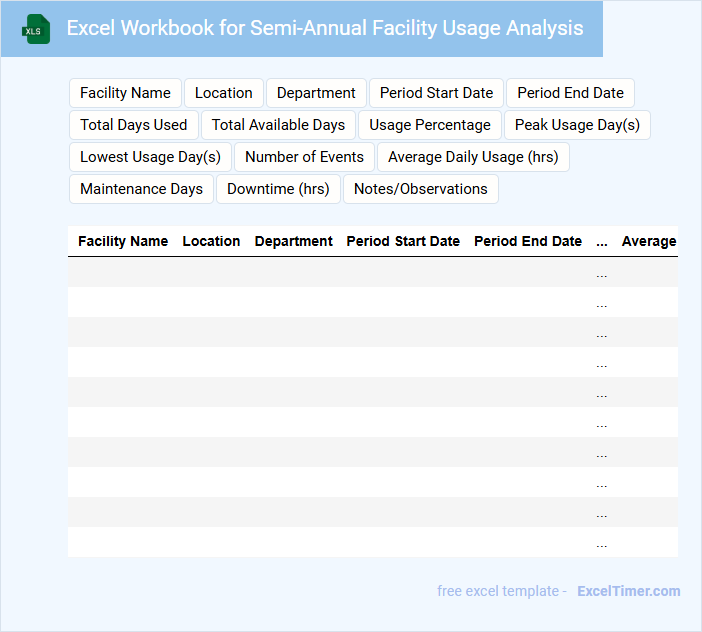702x632 pixels.
Task: Click the Total Available Days tag
Action: pos(278,125)
